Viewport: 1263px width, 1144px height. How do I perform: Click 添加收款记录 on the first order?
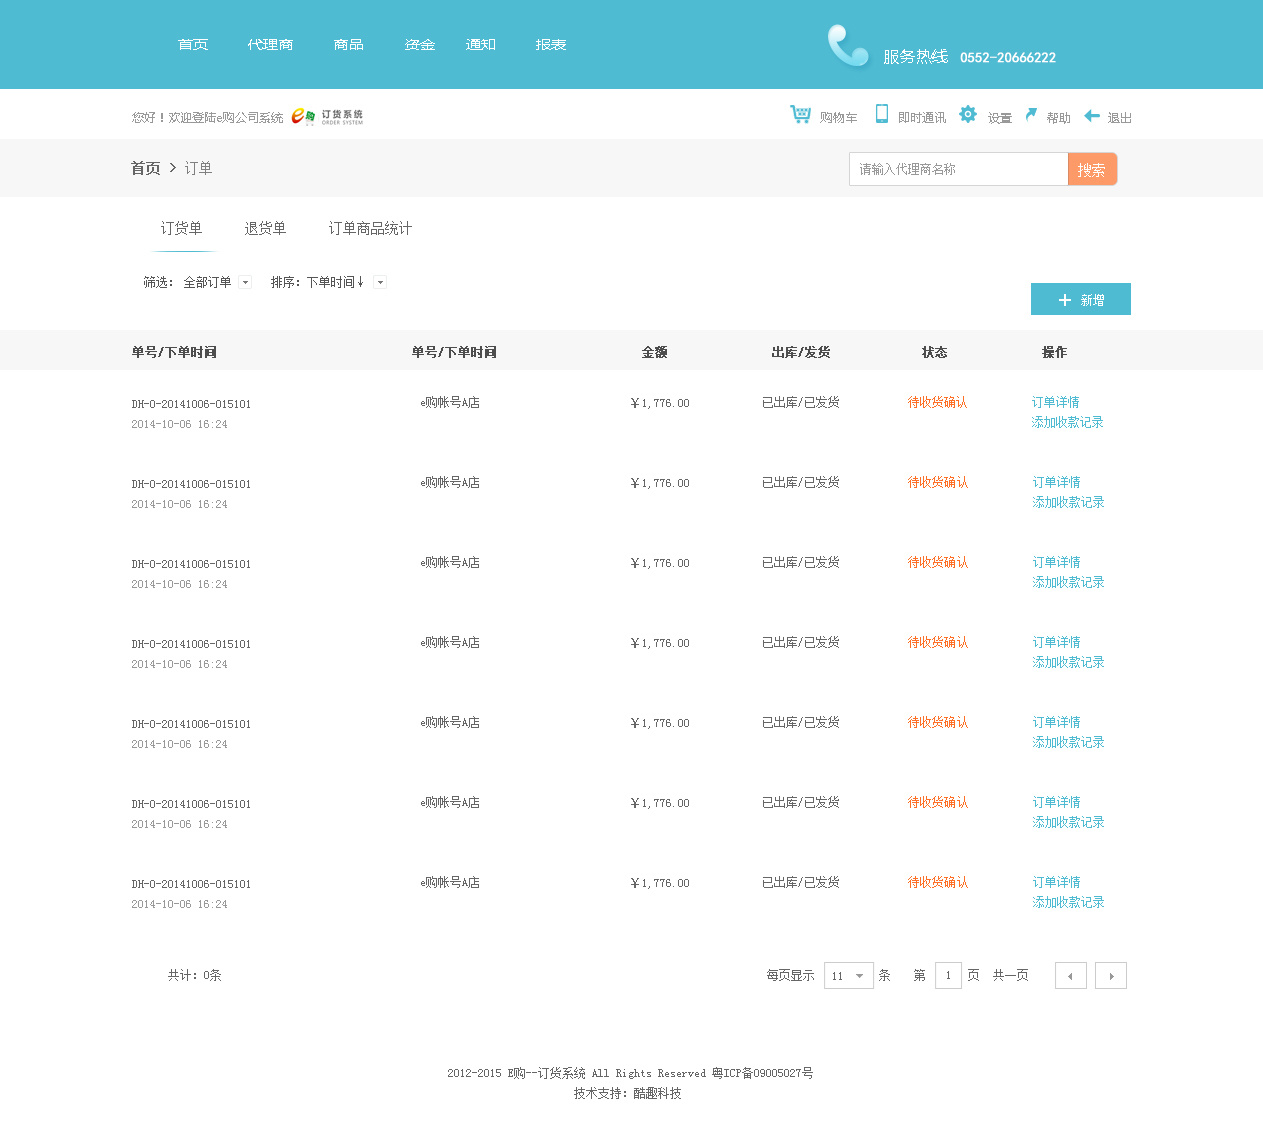point(1067,422)
